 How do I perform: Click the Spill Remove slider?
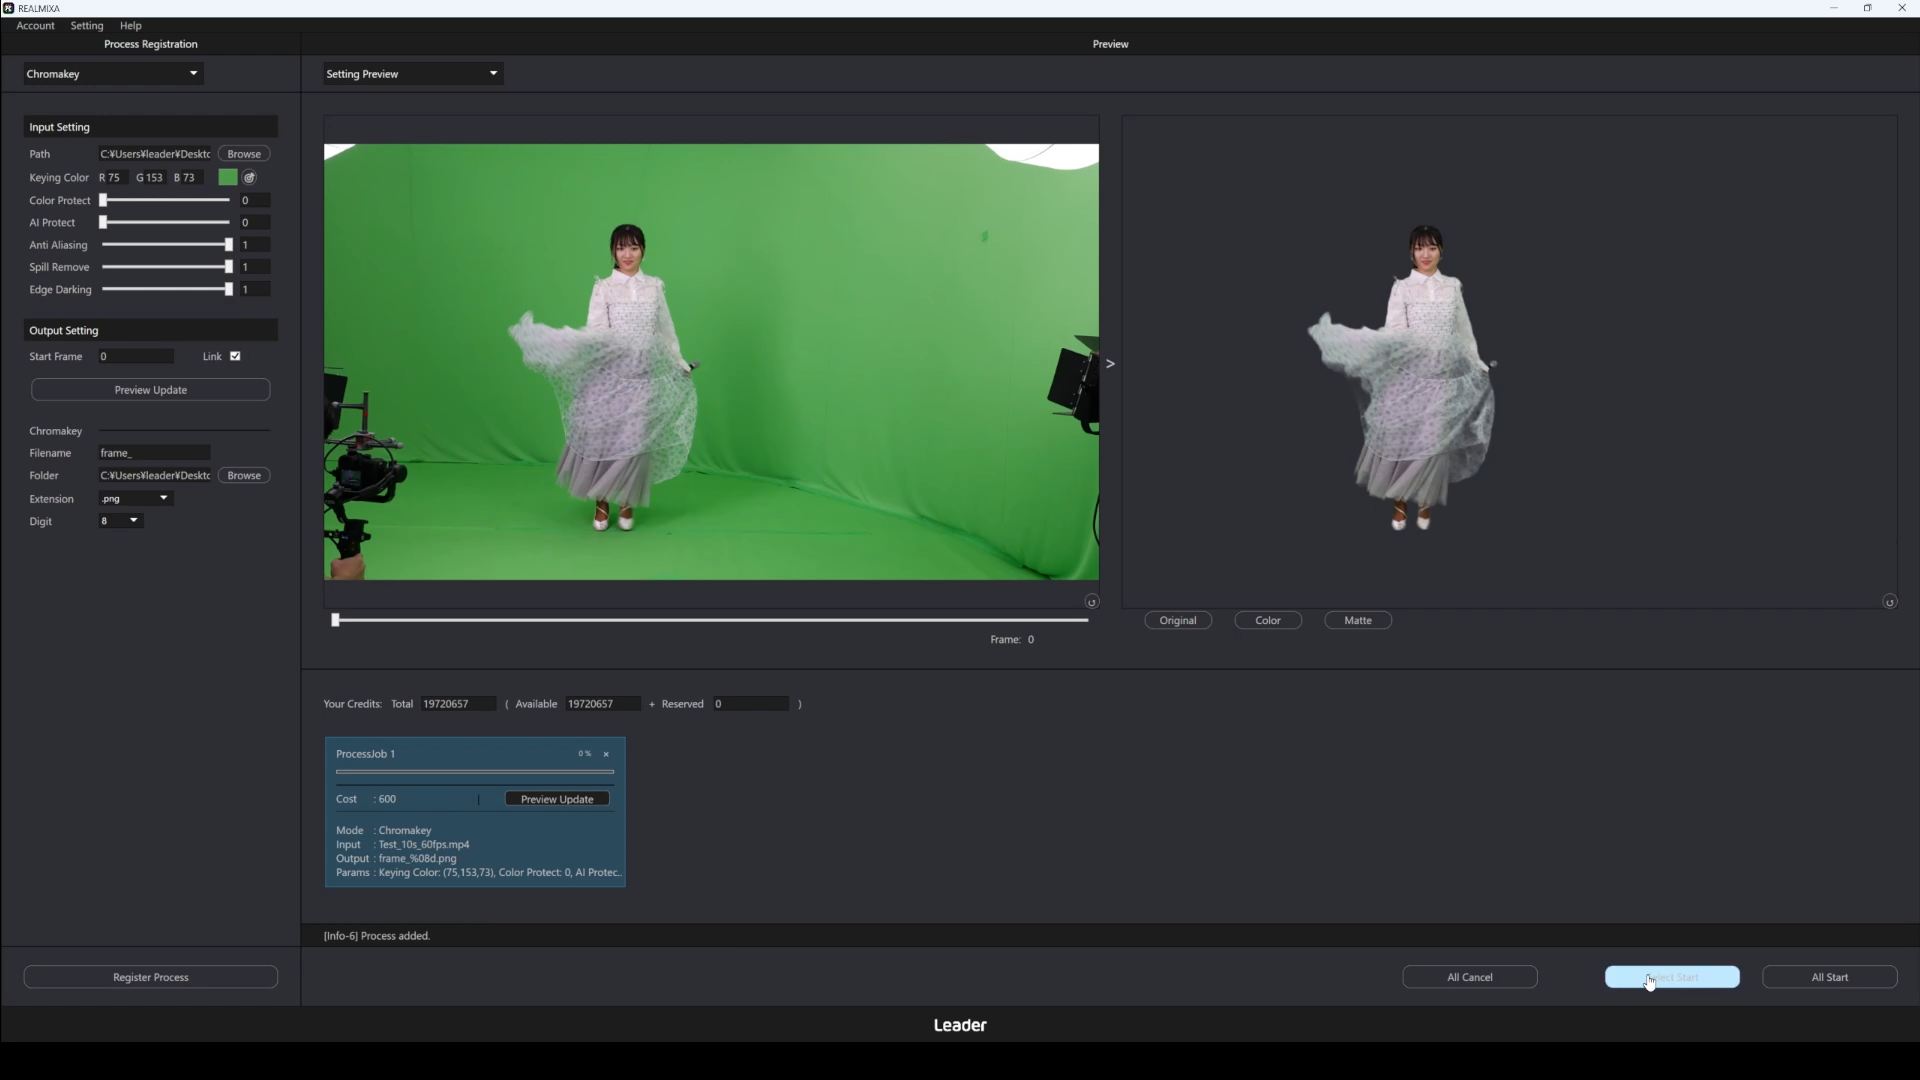pyautogui.click(x=166, y=267)
